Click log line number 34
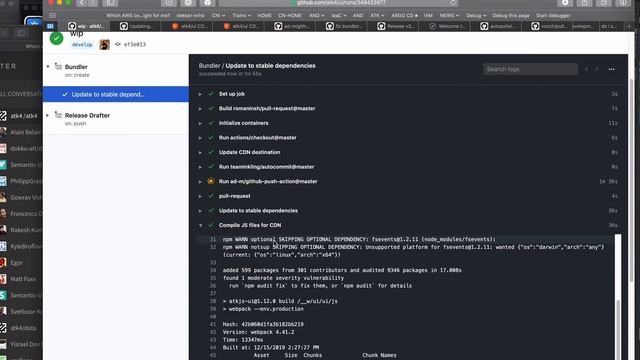 click(x=213, y=270)
